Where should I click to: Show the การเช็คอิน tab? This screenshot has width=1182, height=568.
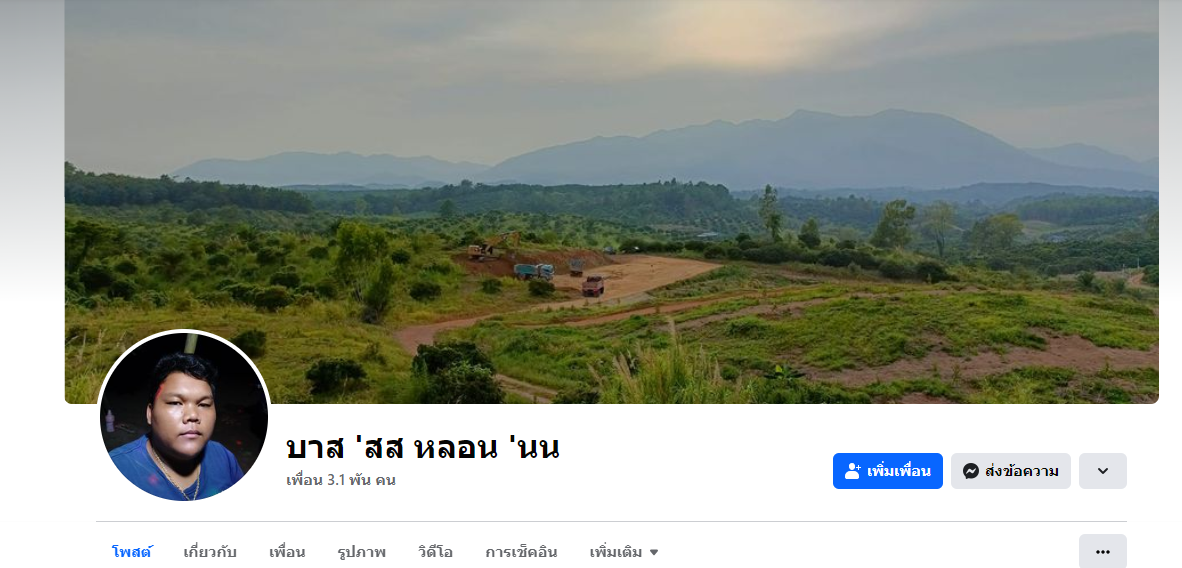coord(522,552)
